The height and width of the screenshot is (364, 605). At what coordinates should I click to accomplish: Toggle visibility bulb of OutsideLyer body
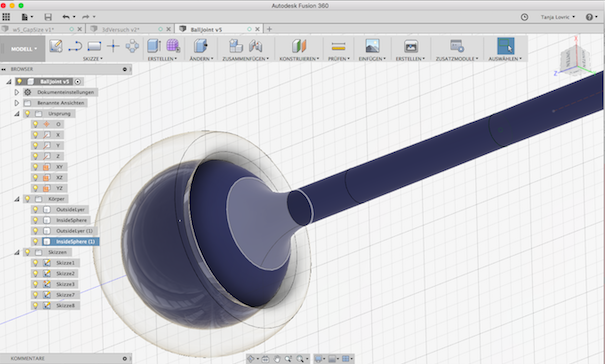[x=35, y=210]
